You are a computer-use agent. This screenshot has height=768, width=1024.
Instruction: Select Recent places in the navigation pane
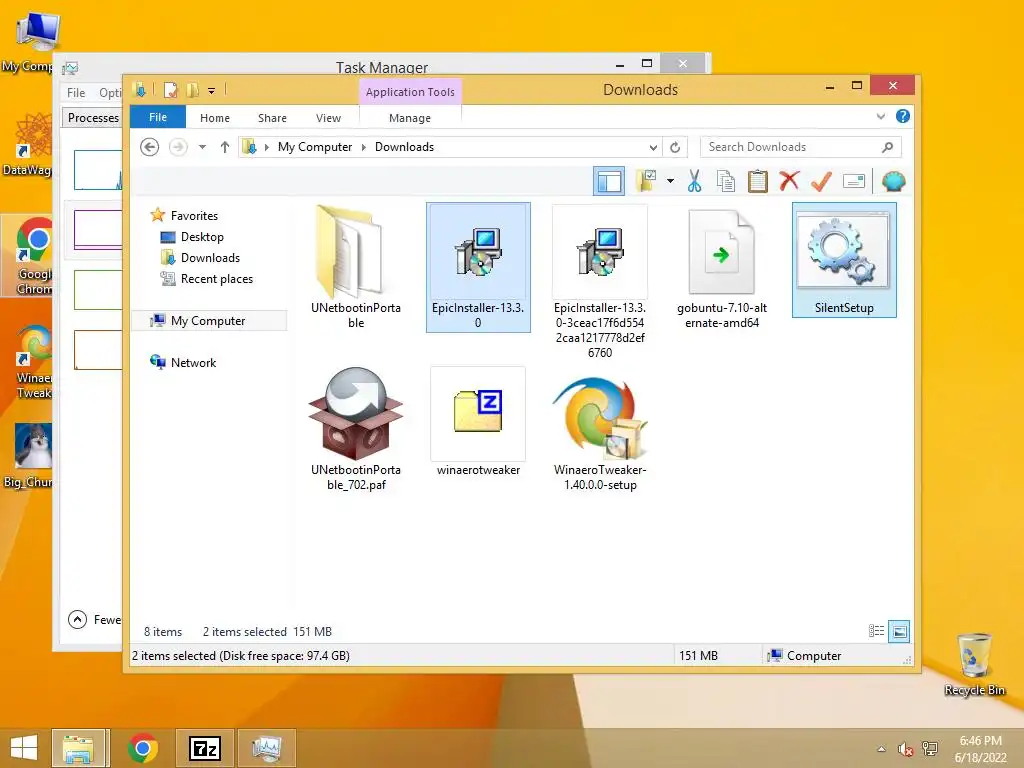tap(216, 279)
